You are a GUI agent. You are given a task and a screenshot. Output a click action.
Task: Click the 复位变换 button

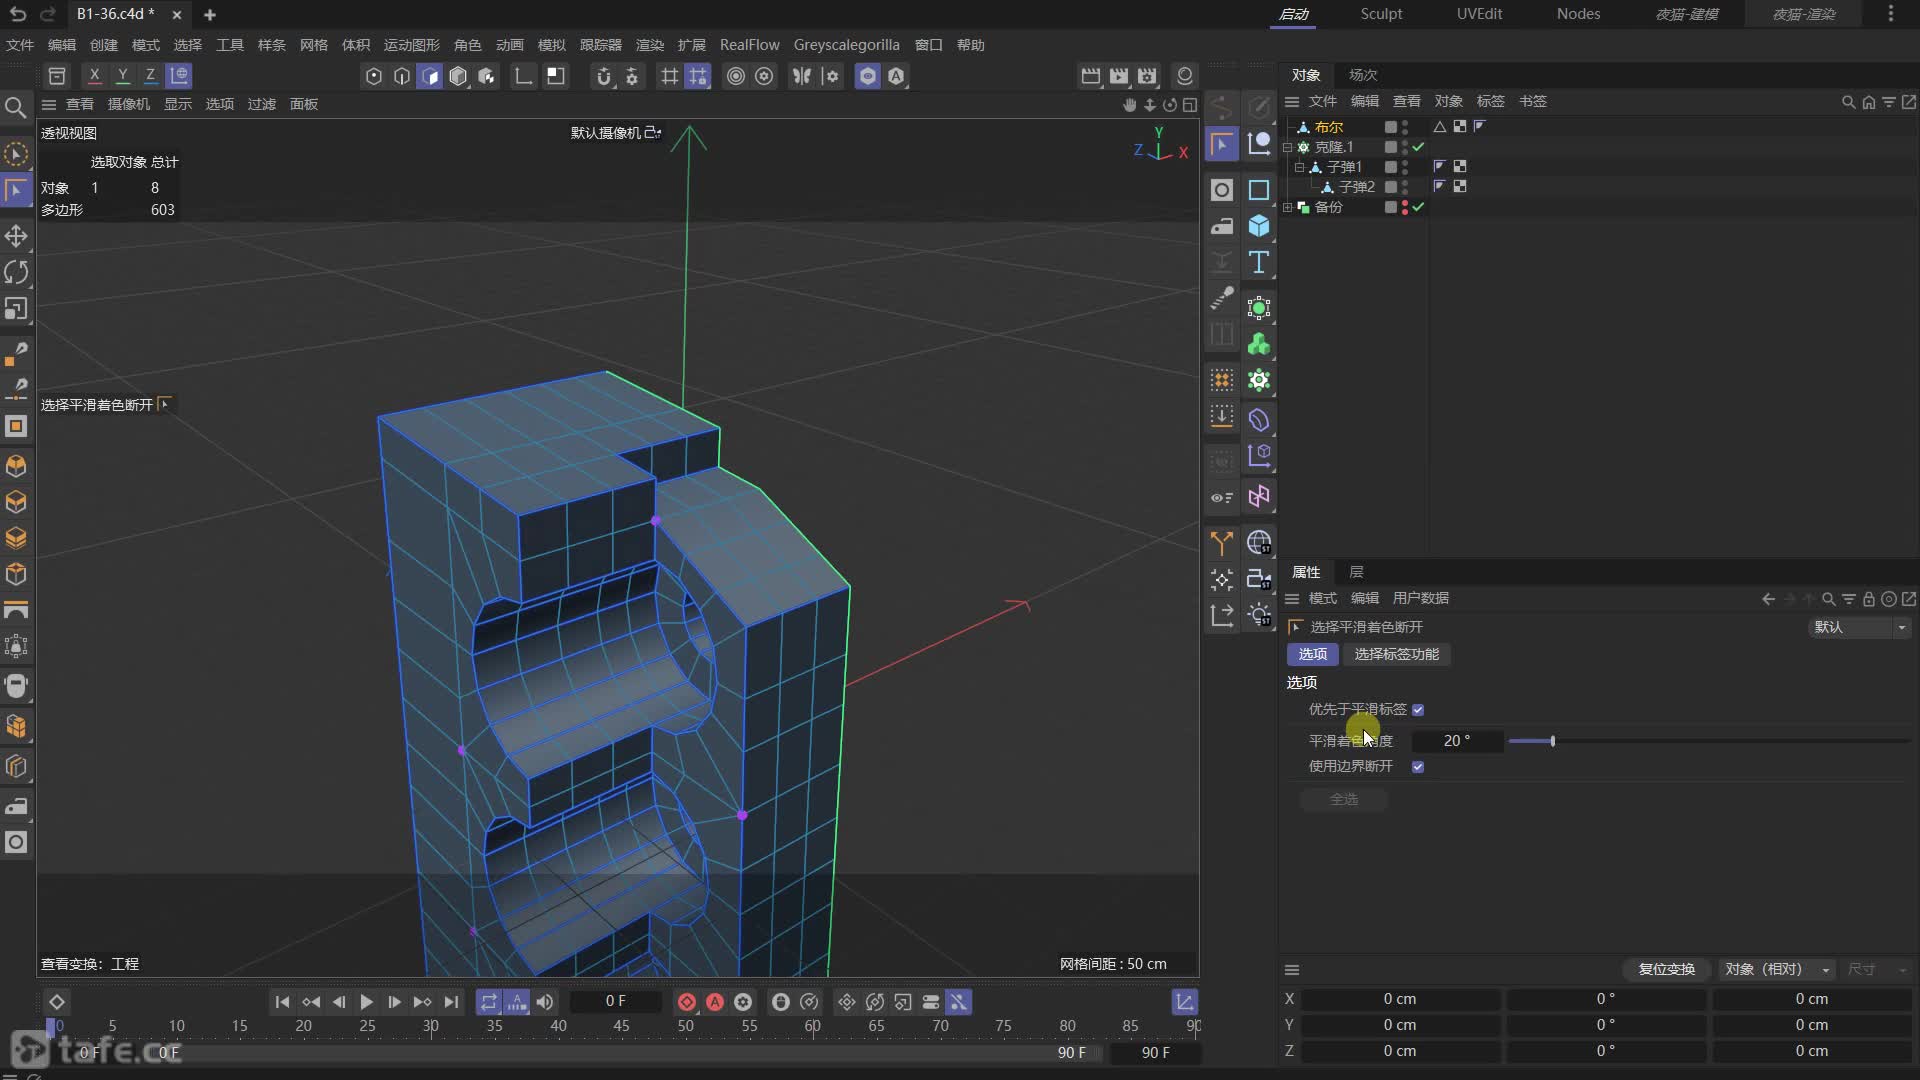(x=1666, y=969)
